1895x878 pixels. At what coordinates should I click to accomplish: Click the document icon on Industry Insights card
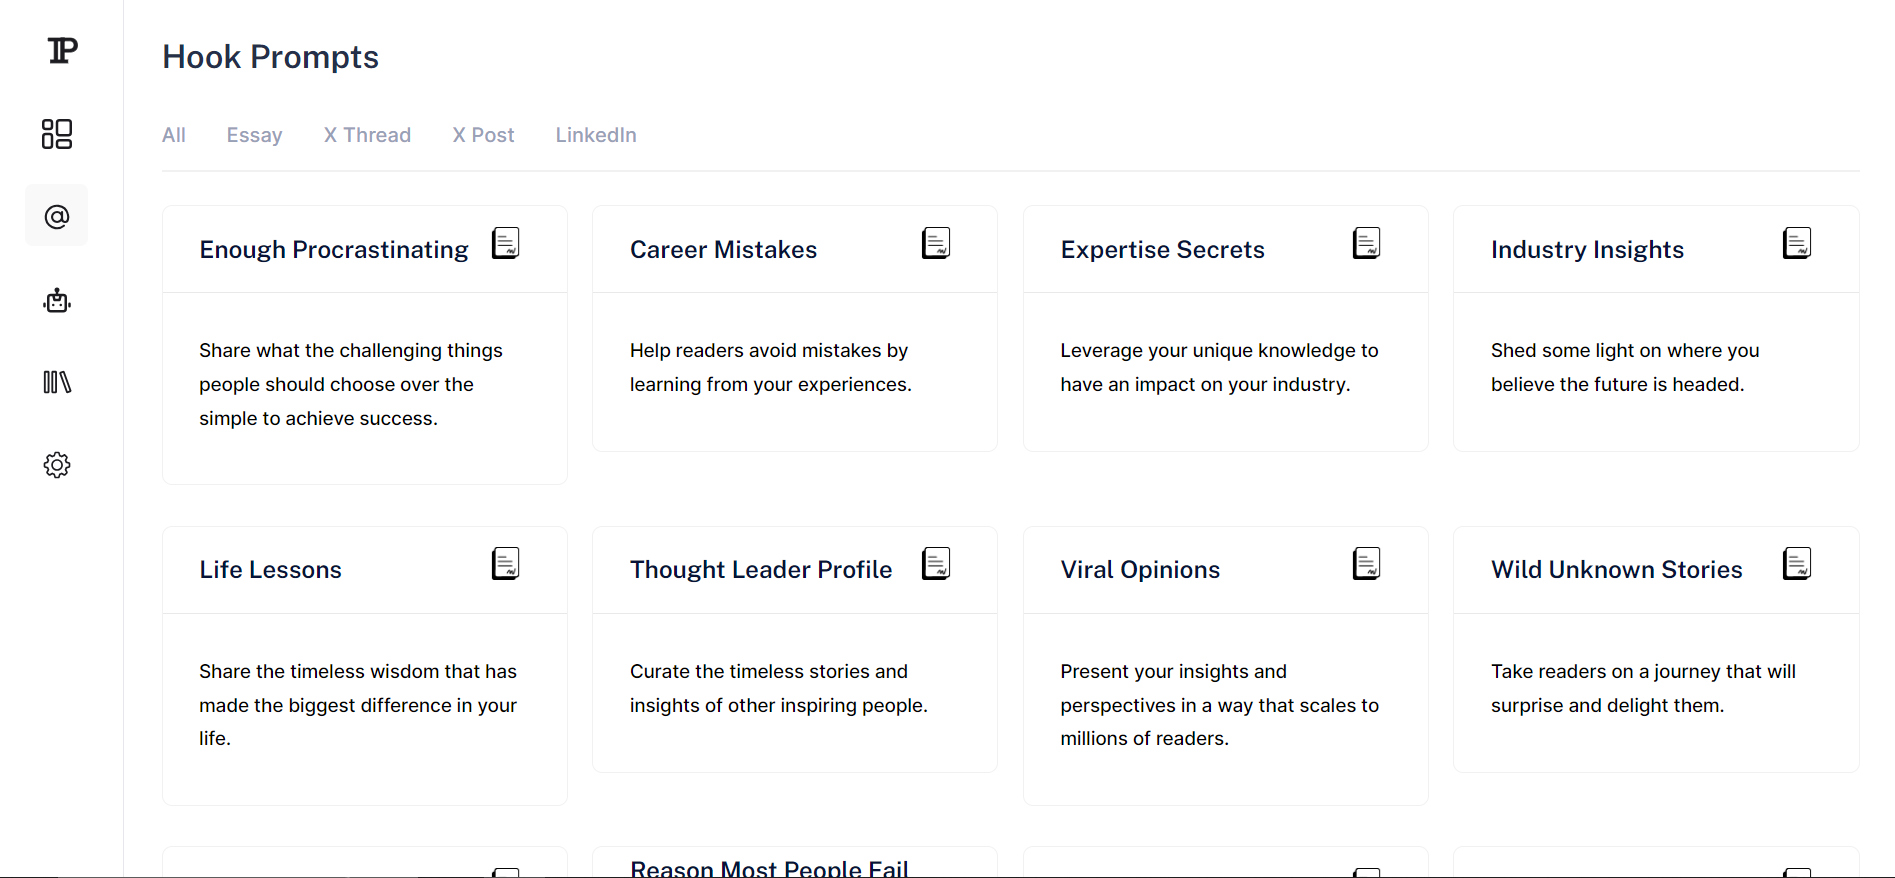click(x=1797, y=243)
